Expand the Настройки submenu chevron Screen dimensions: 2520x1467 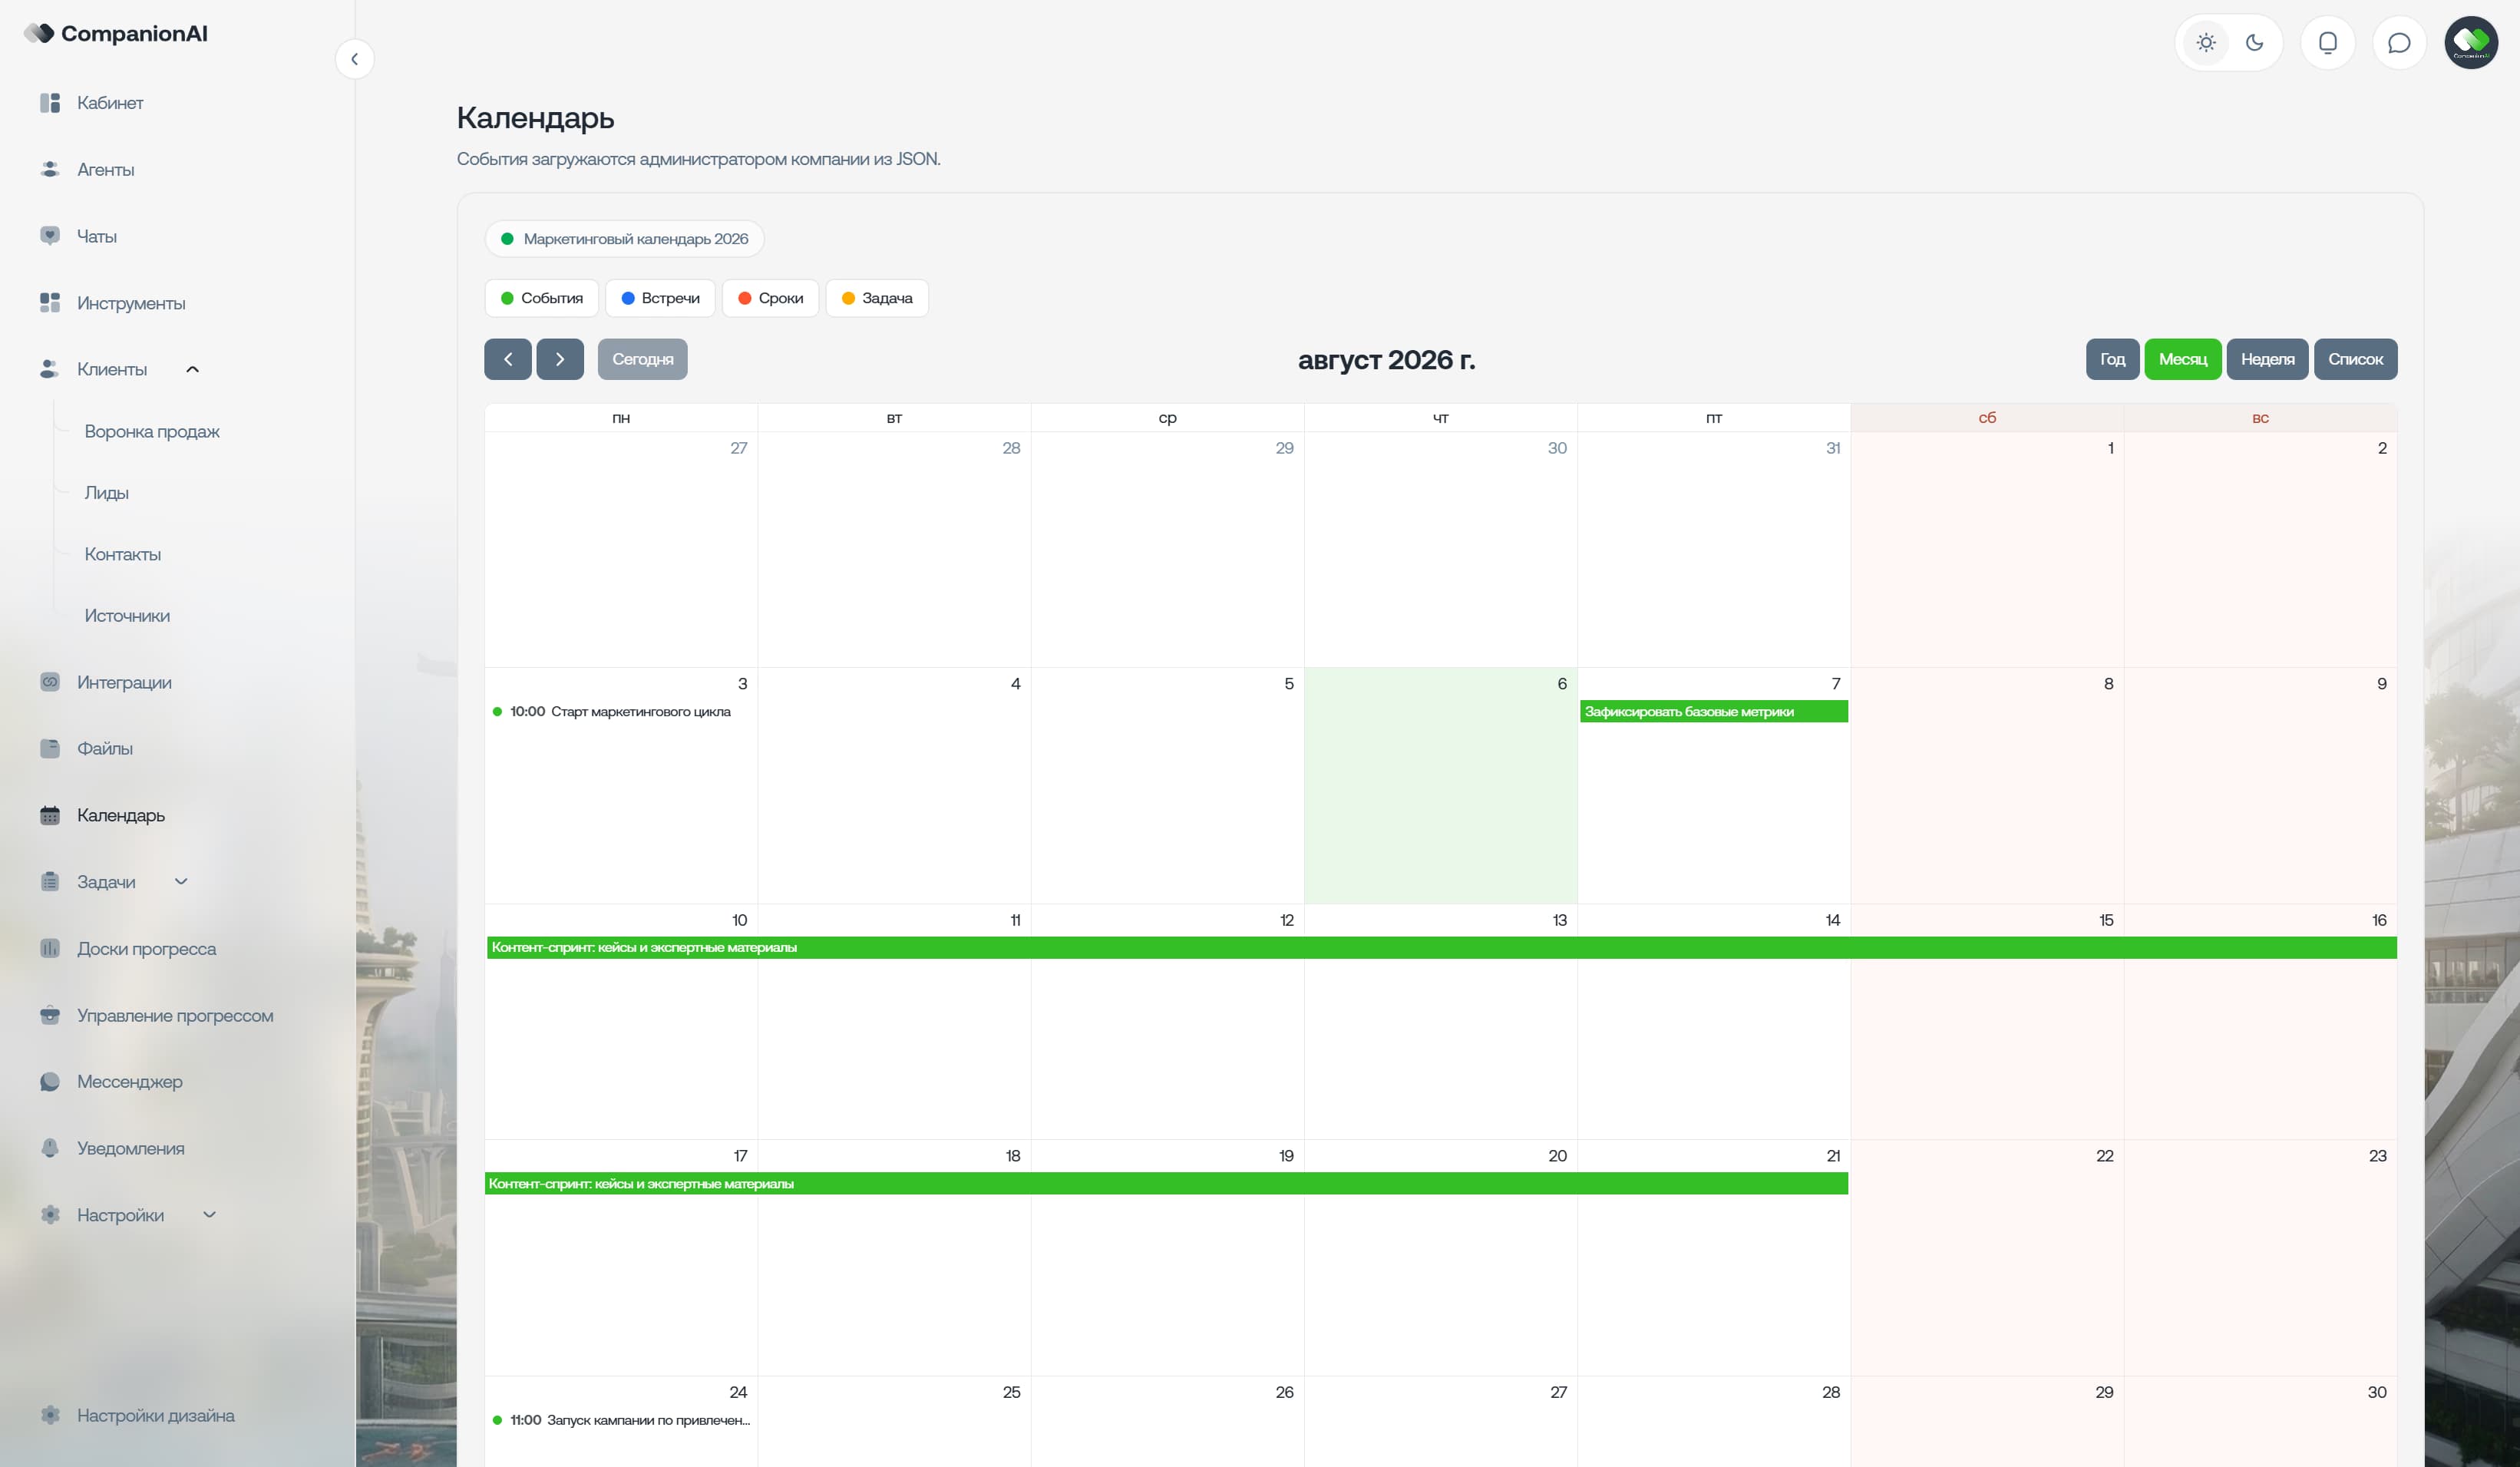210,1215
